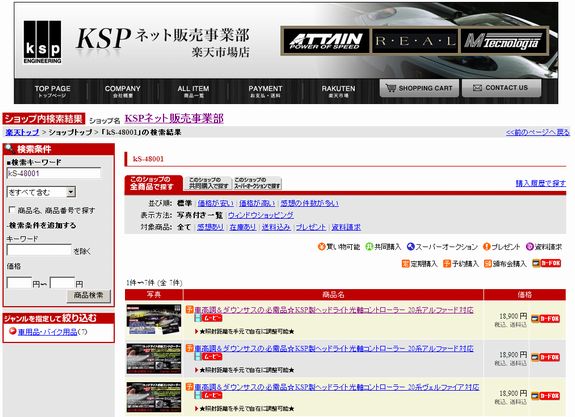Screen dimensions: 575x417
Task: Click the card badge on second product row
Action: [545, 357]
